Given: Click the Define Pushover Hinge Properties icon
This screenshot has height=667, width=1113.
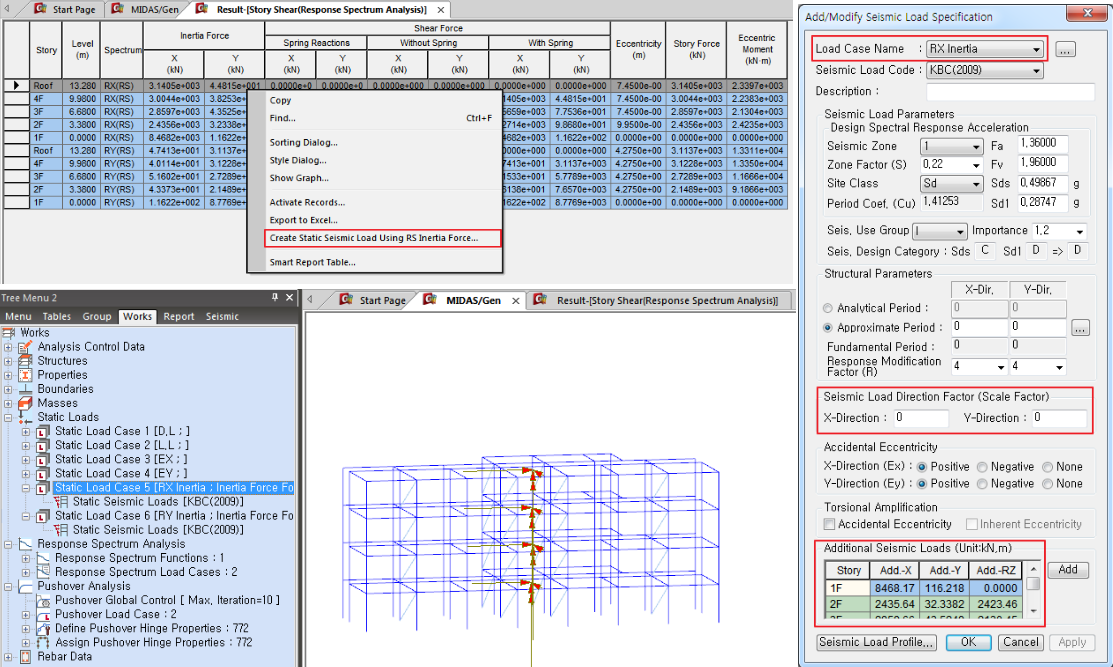Looking at the screenshot, I should pos(43,629).
